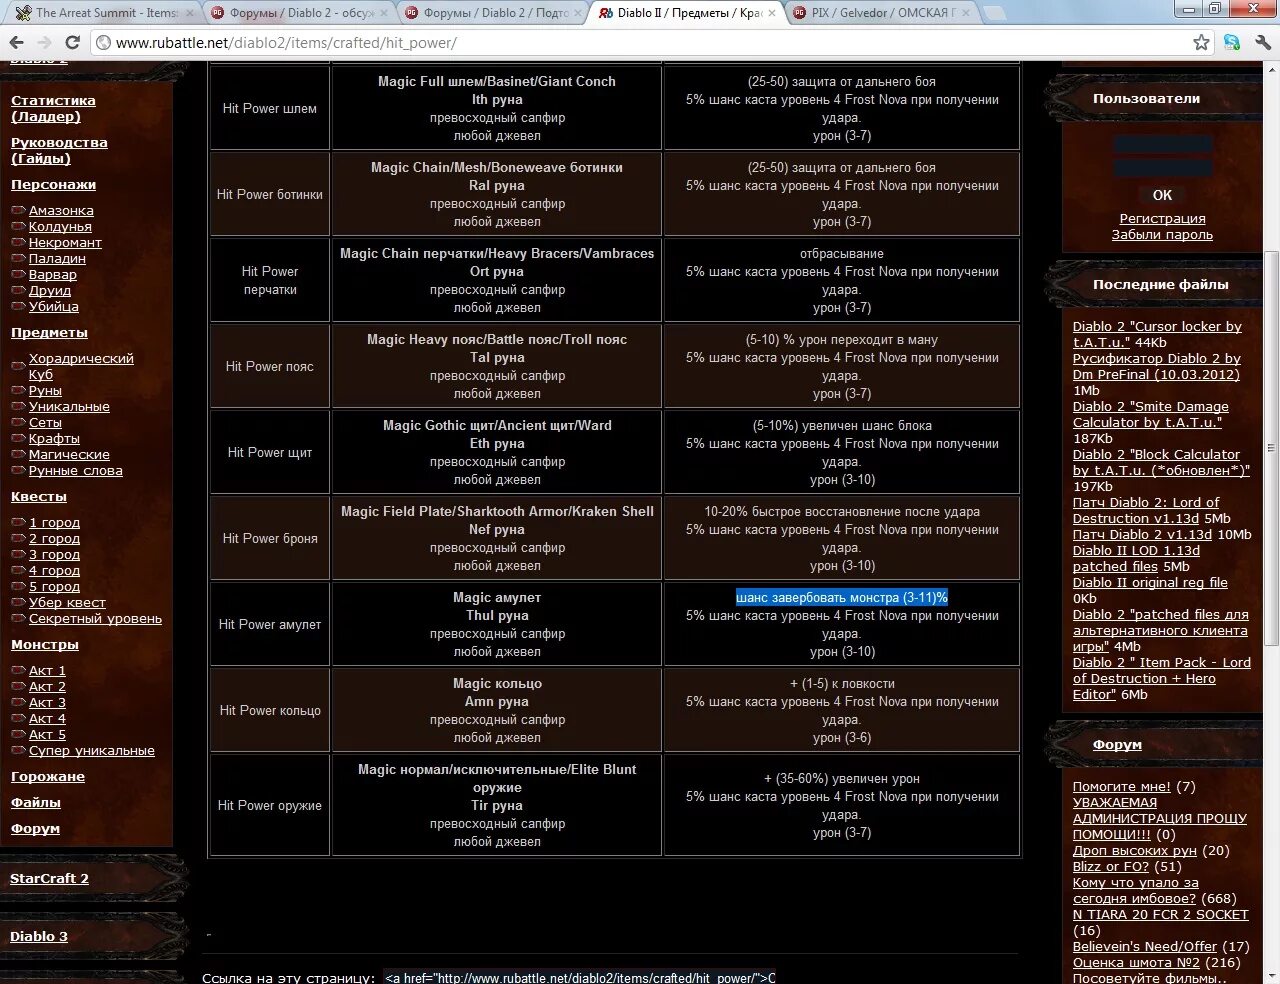Image resolution: width=1280 pixels, height=984 pixels.
Task: Open the Рунные слова link
Action: [x=76, y=471]
